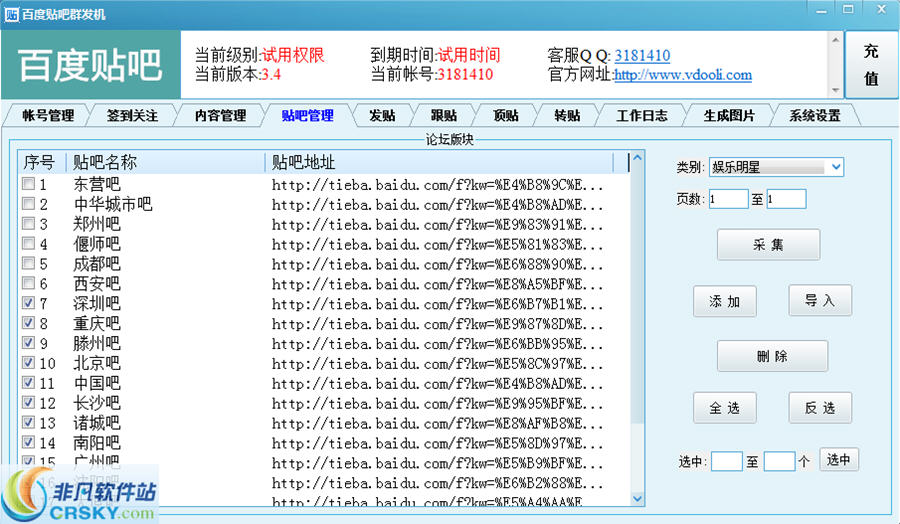Open 生成图片 tab

click(x=729, y=115)
